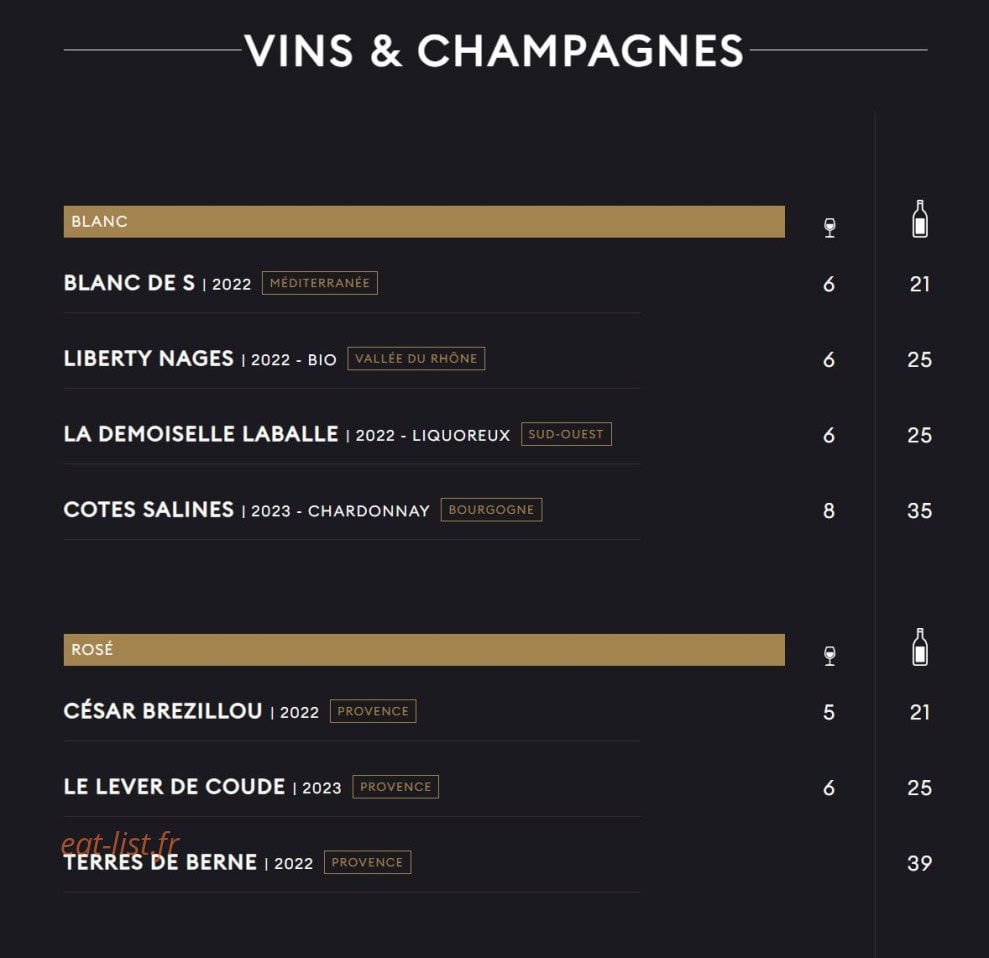The width and height of the screenshot is (989, 958).
Task: Click the bottle icon in Rosé section
Action: point(920,647)
